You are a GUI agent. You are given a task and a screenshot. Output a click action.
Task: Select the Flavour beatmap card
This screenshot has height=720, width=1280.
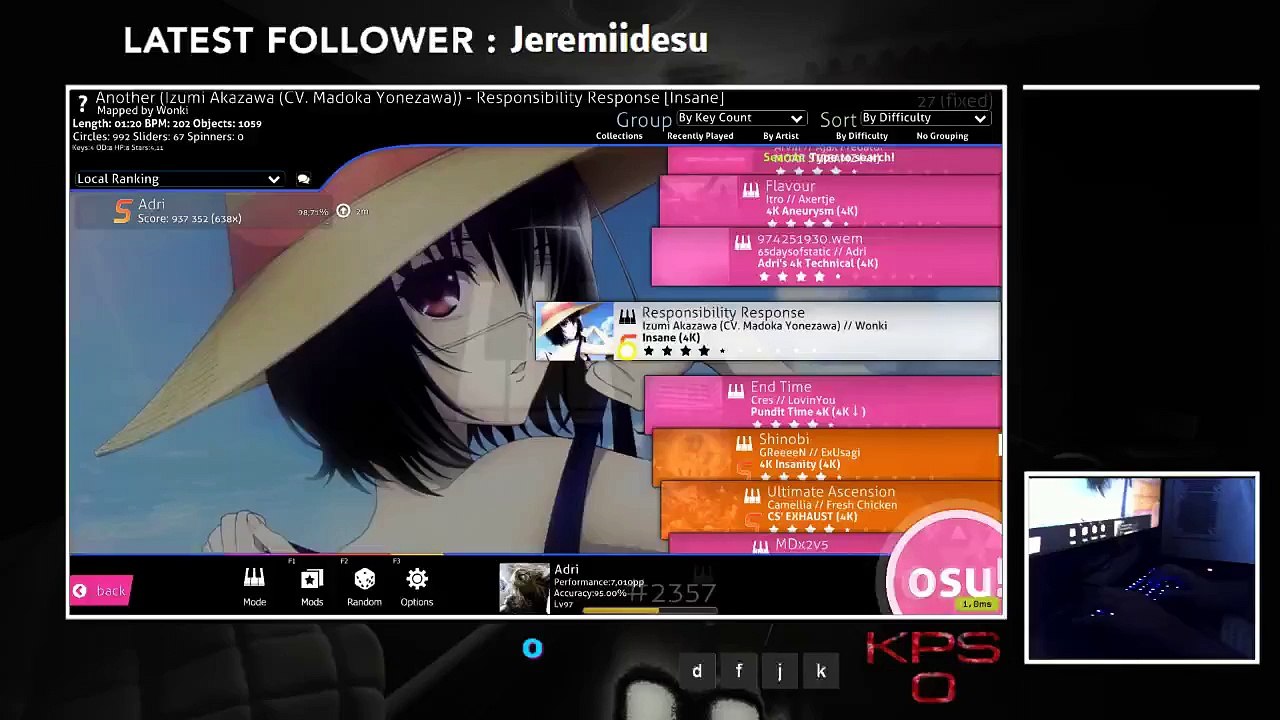point(830,201)
